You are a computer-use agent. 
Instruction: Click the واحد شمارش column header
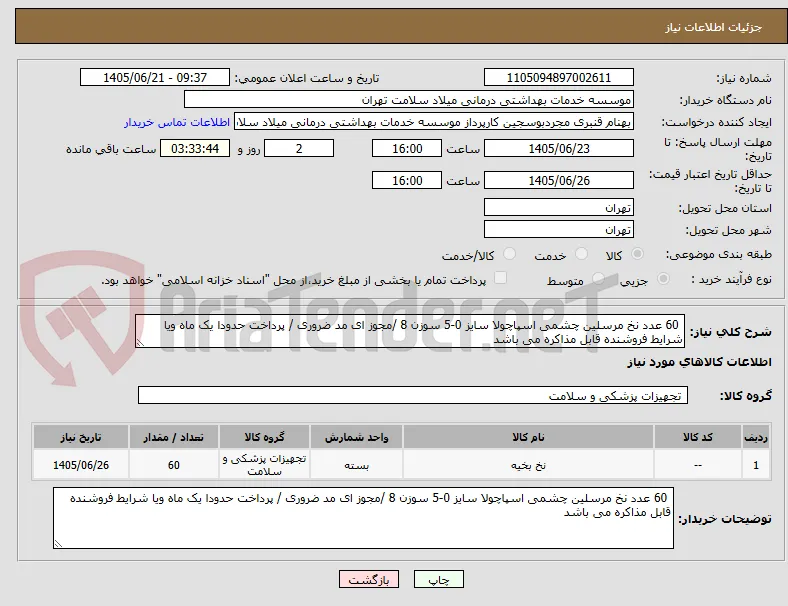(356, 437)
